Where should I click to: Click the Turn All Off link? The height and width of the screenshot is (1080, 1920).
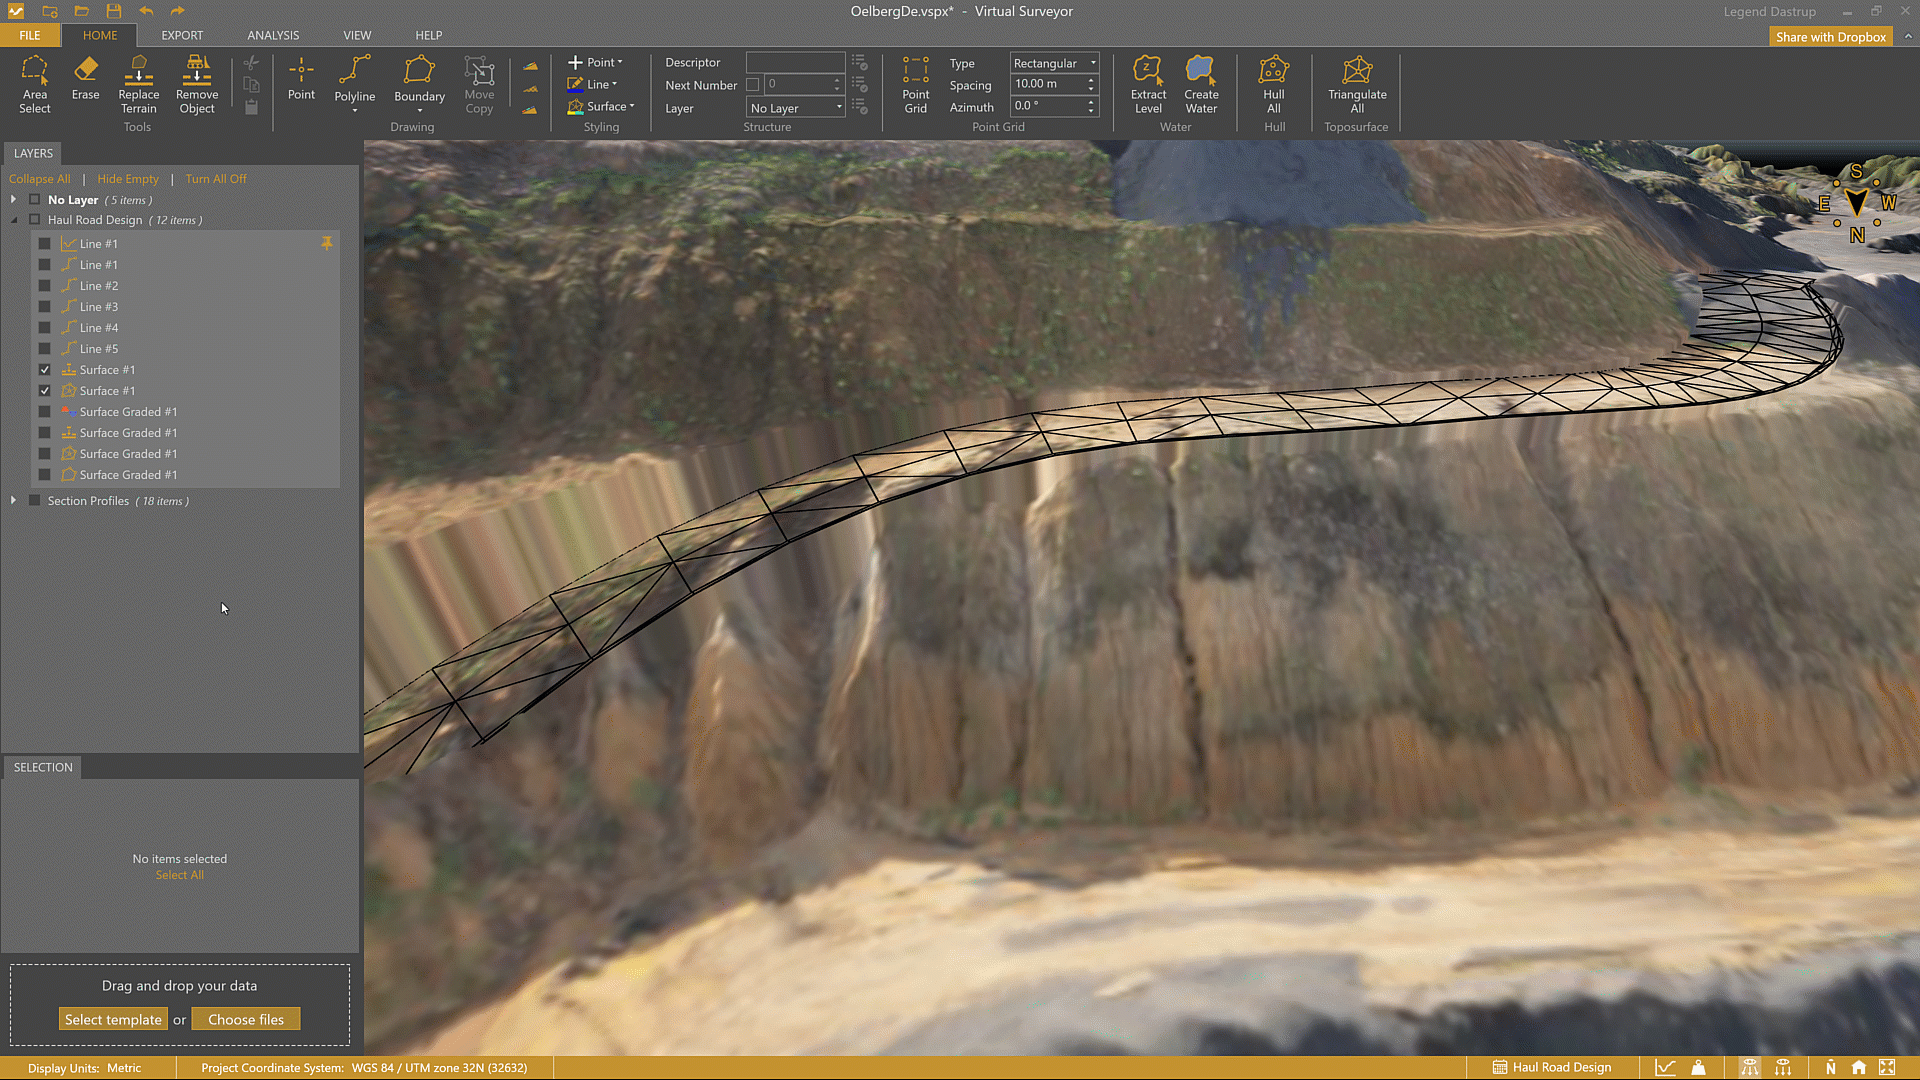click(x=215, y=179)
